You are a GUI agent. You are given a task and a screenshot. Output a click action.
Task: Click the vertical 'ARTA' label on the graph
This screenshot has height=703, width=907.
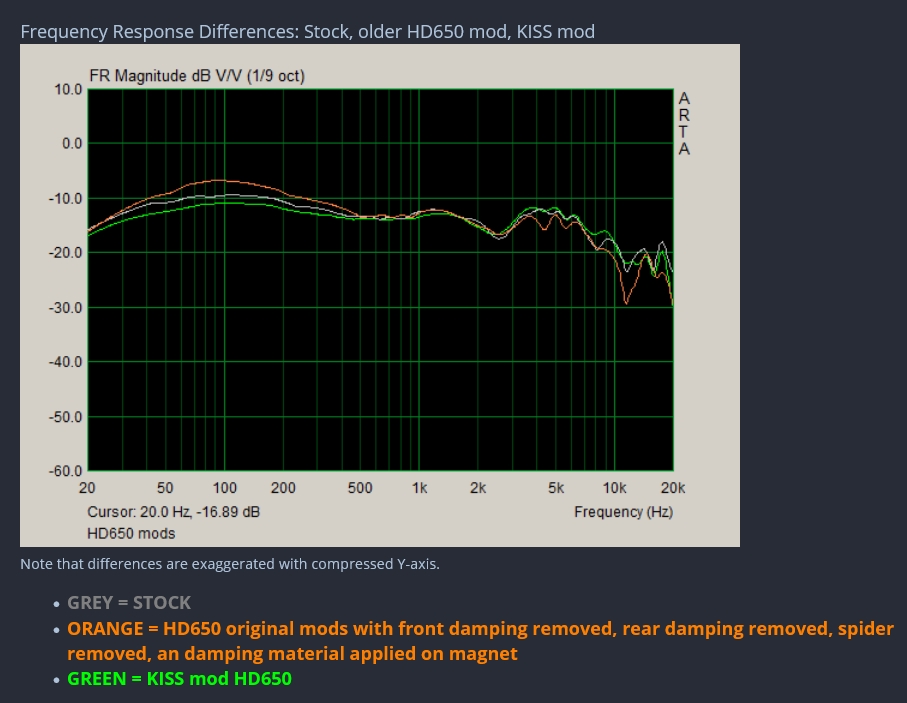point(684,124)
